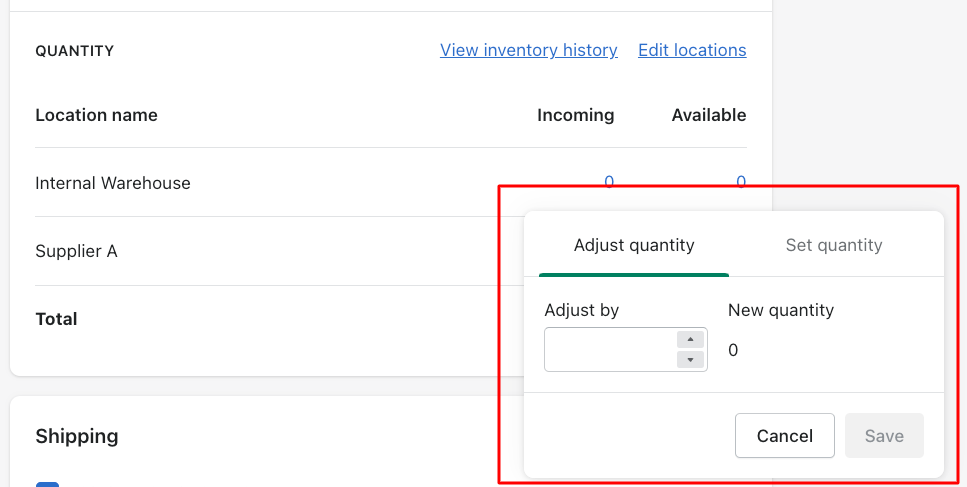Viewport: 967px width, 487px height.
Task: Select the New quantity value 0
Action: tap(733, 350)
